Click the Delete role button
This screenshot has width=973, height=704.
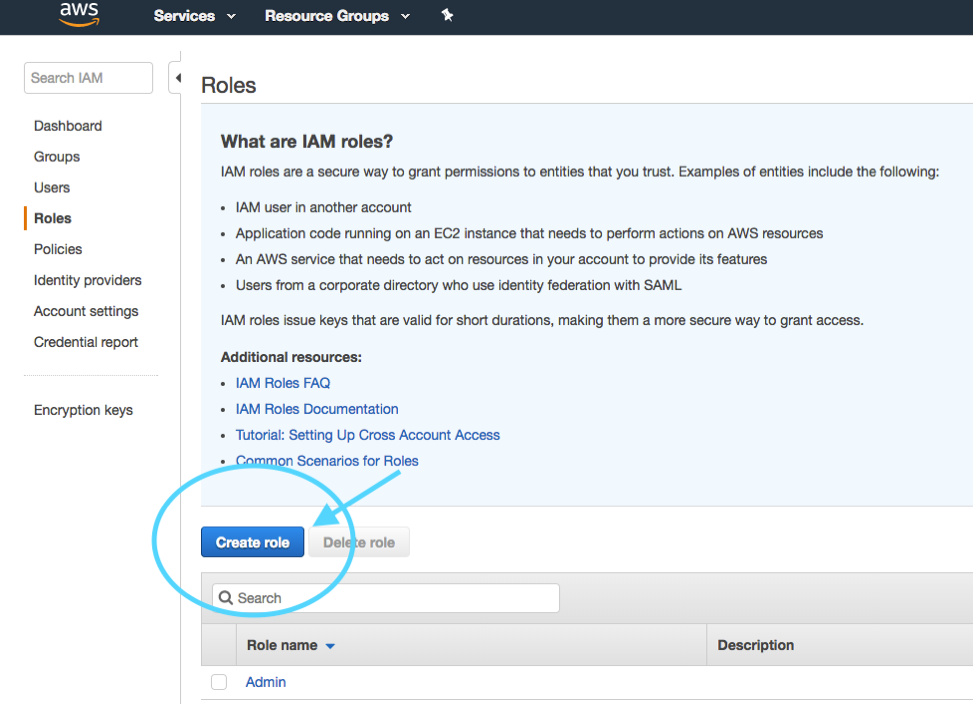(359, 542)
